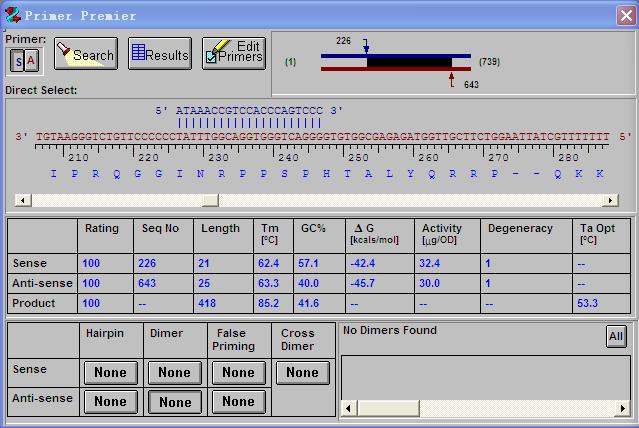Click Product Tm value 85.2
Image resolution: width=639 pixels, height=428 pixels.
coord(269,303)
